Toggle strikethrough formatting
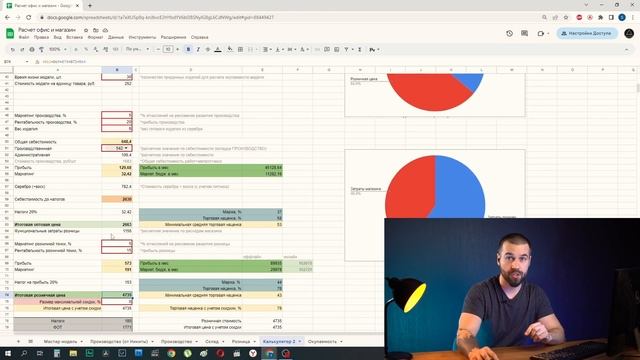The width and height of the screenshot is (640, 360). pyautogui.click(x=208, y=49)
